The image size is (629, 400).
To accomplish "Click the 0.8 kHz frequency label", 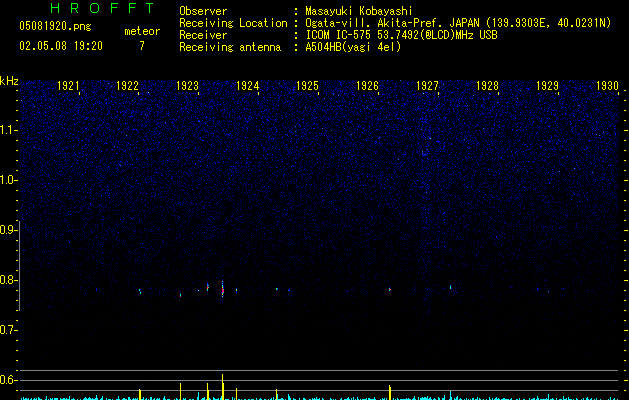I will click(8, 280).
